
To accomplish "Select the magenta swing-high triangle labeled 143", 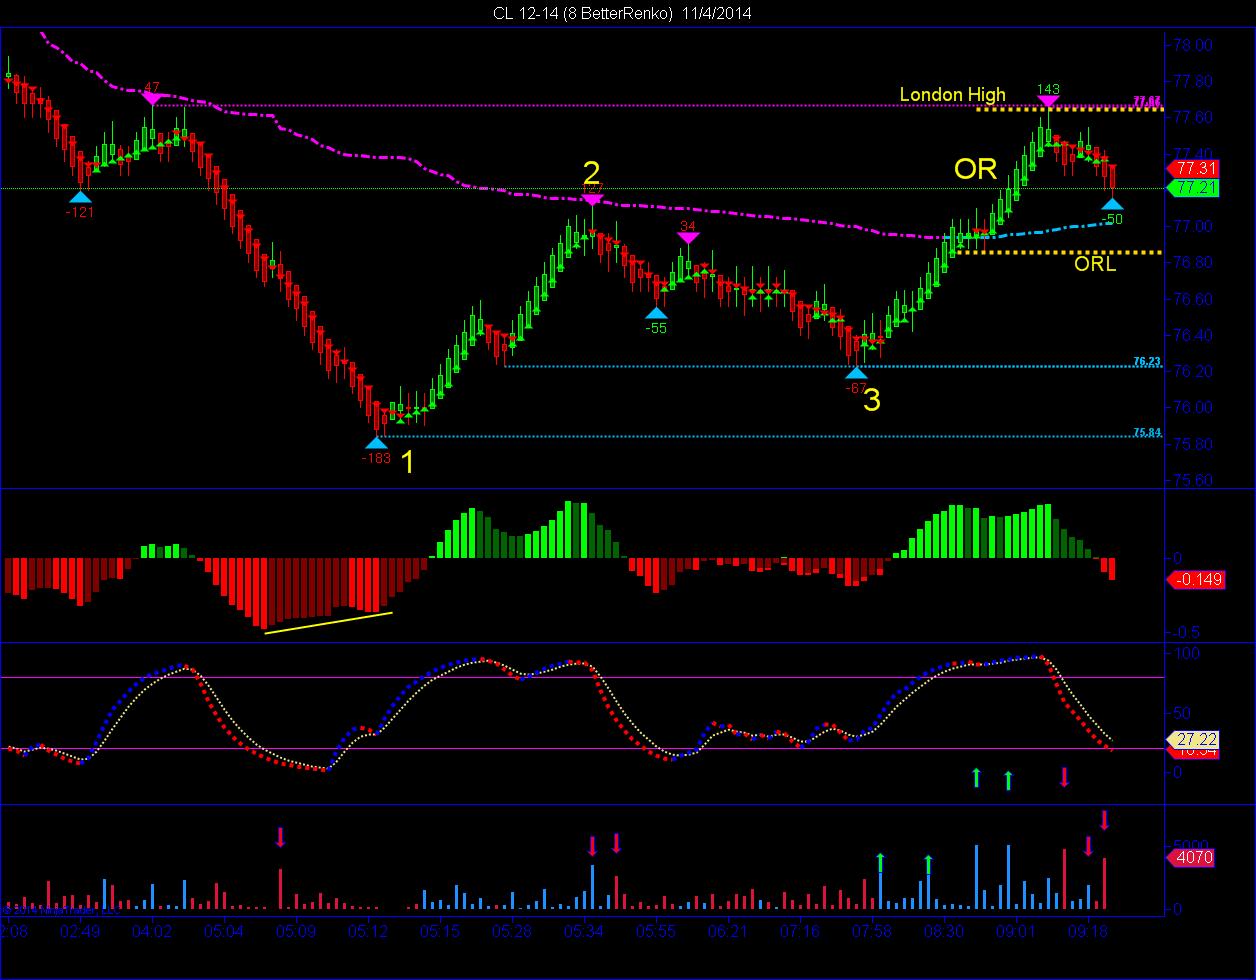I will coord(1048,101).
